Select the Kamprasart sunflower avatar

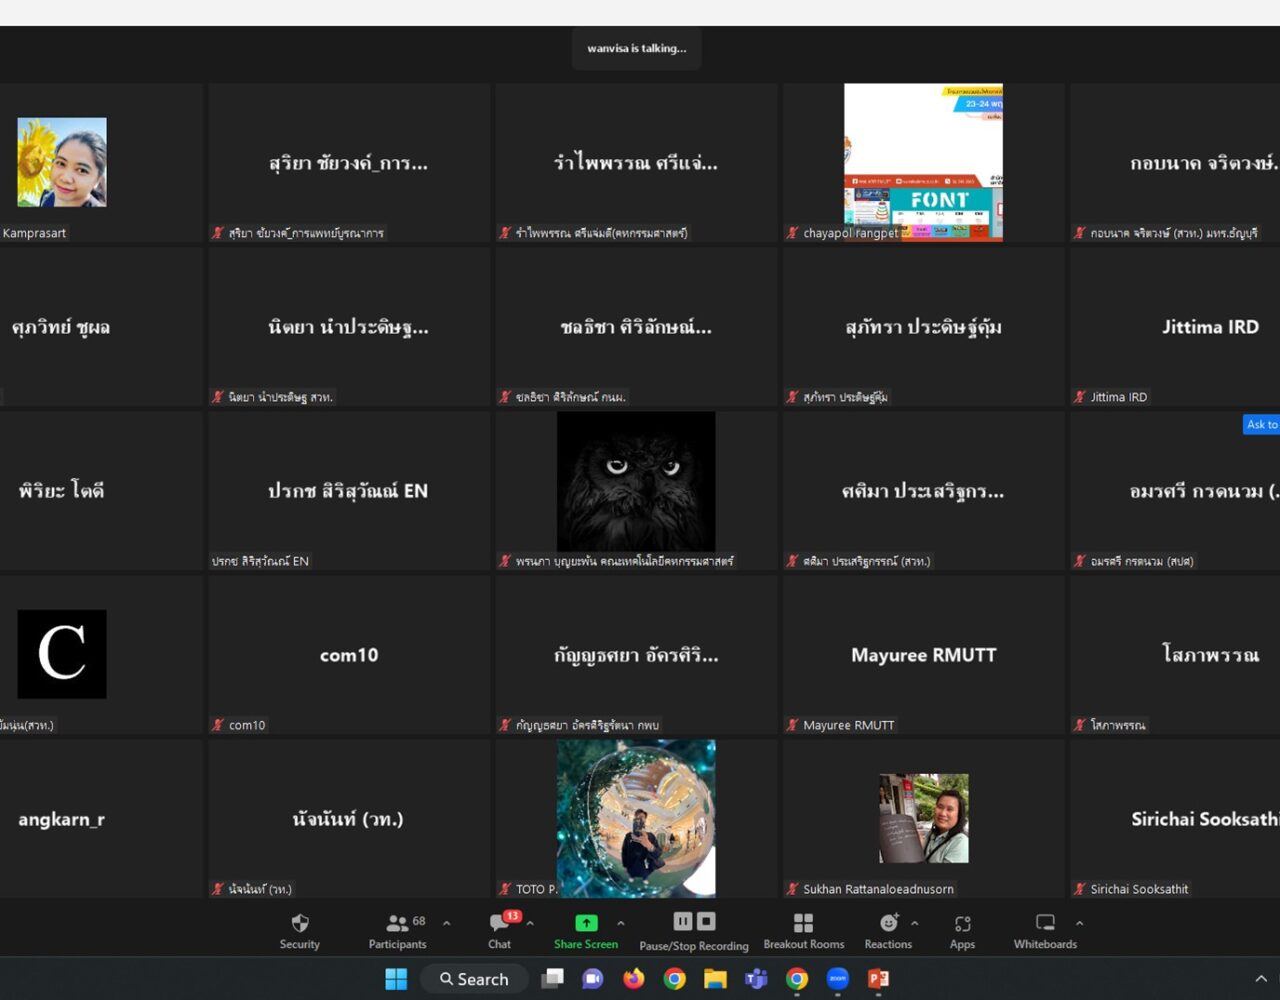(62, 162)
